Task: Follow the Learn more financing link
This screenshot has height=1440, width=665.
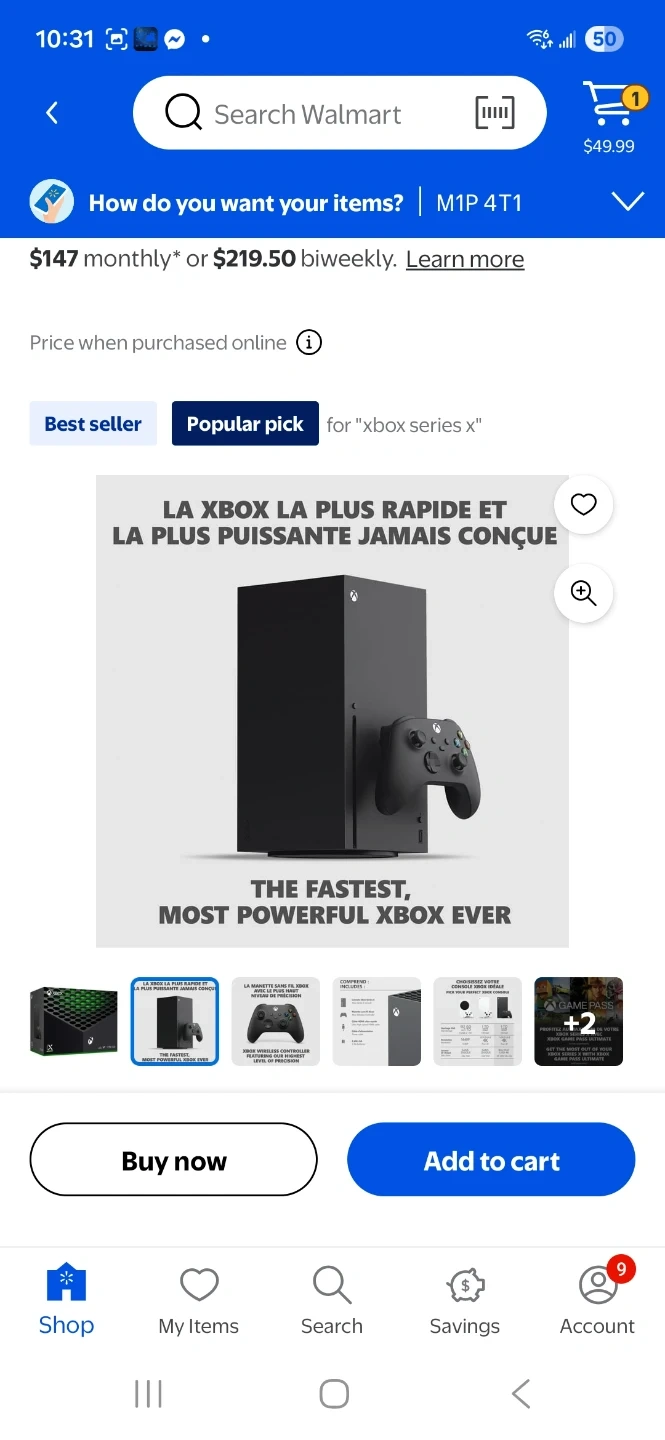Action: pos(465,260)
